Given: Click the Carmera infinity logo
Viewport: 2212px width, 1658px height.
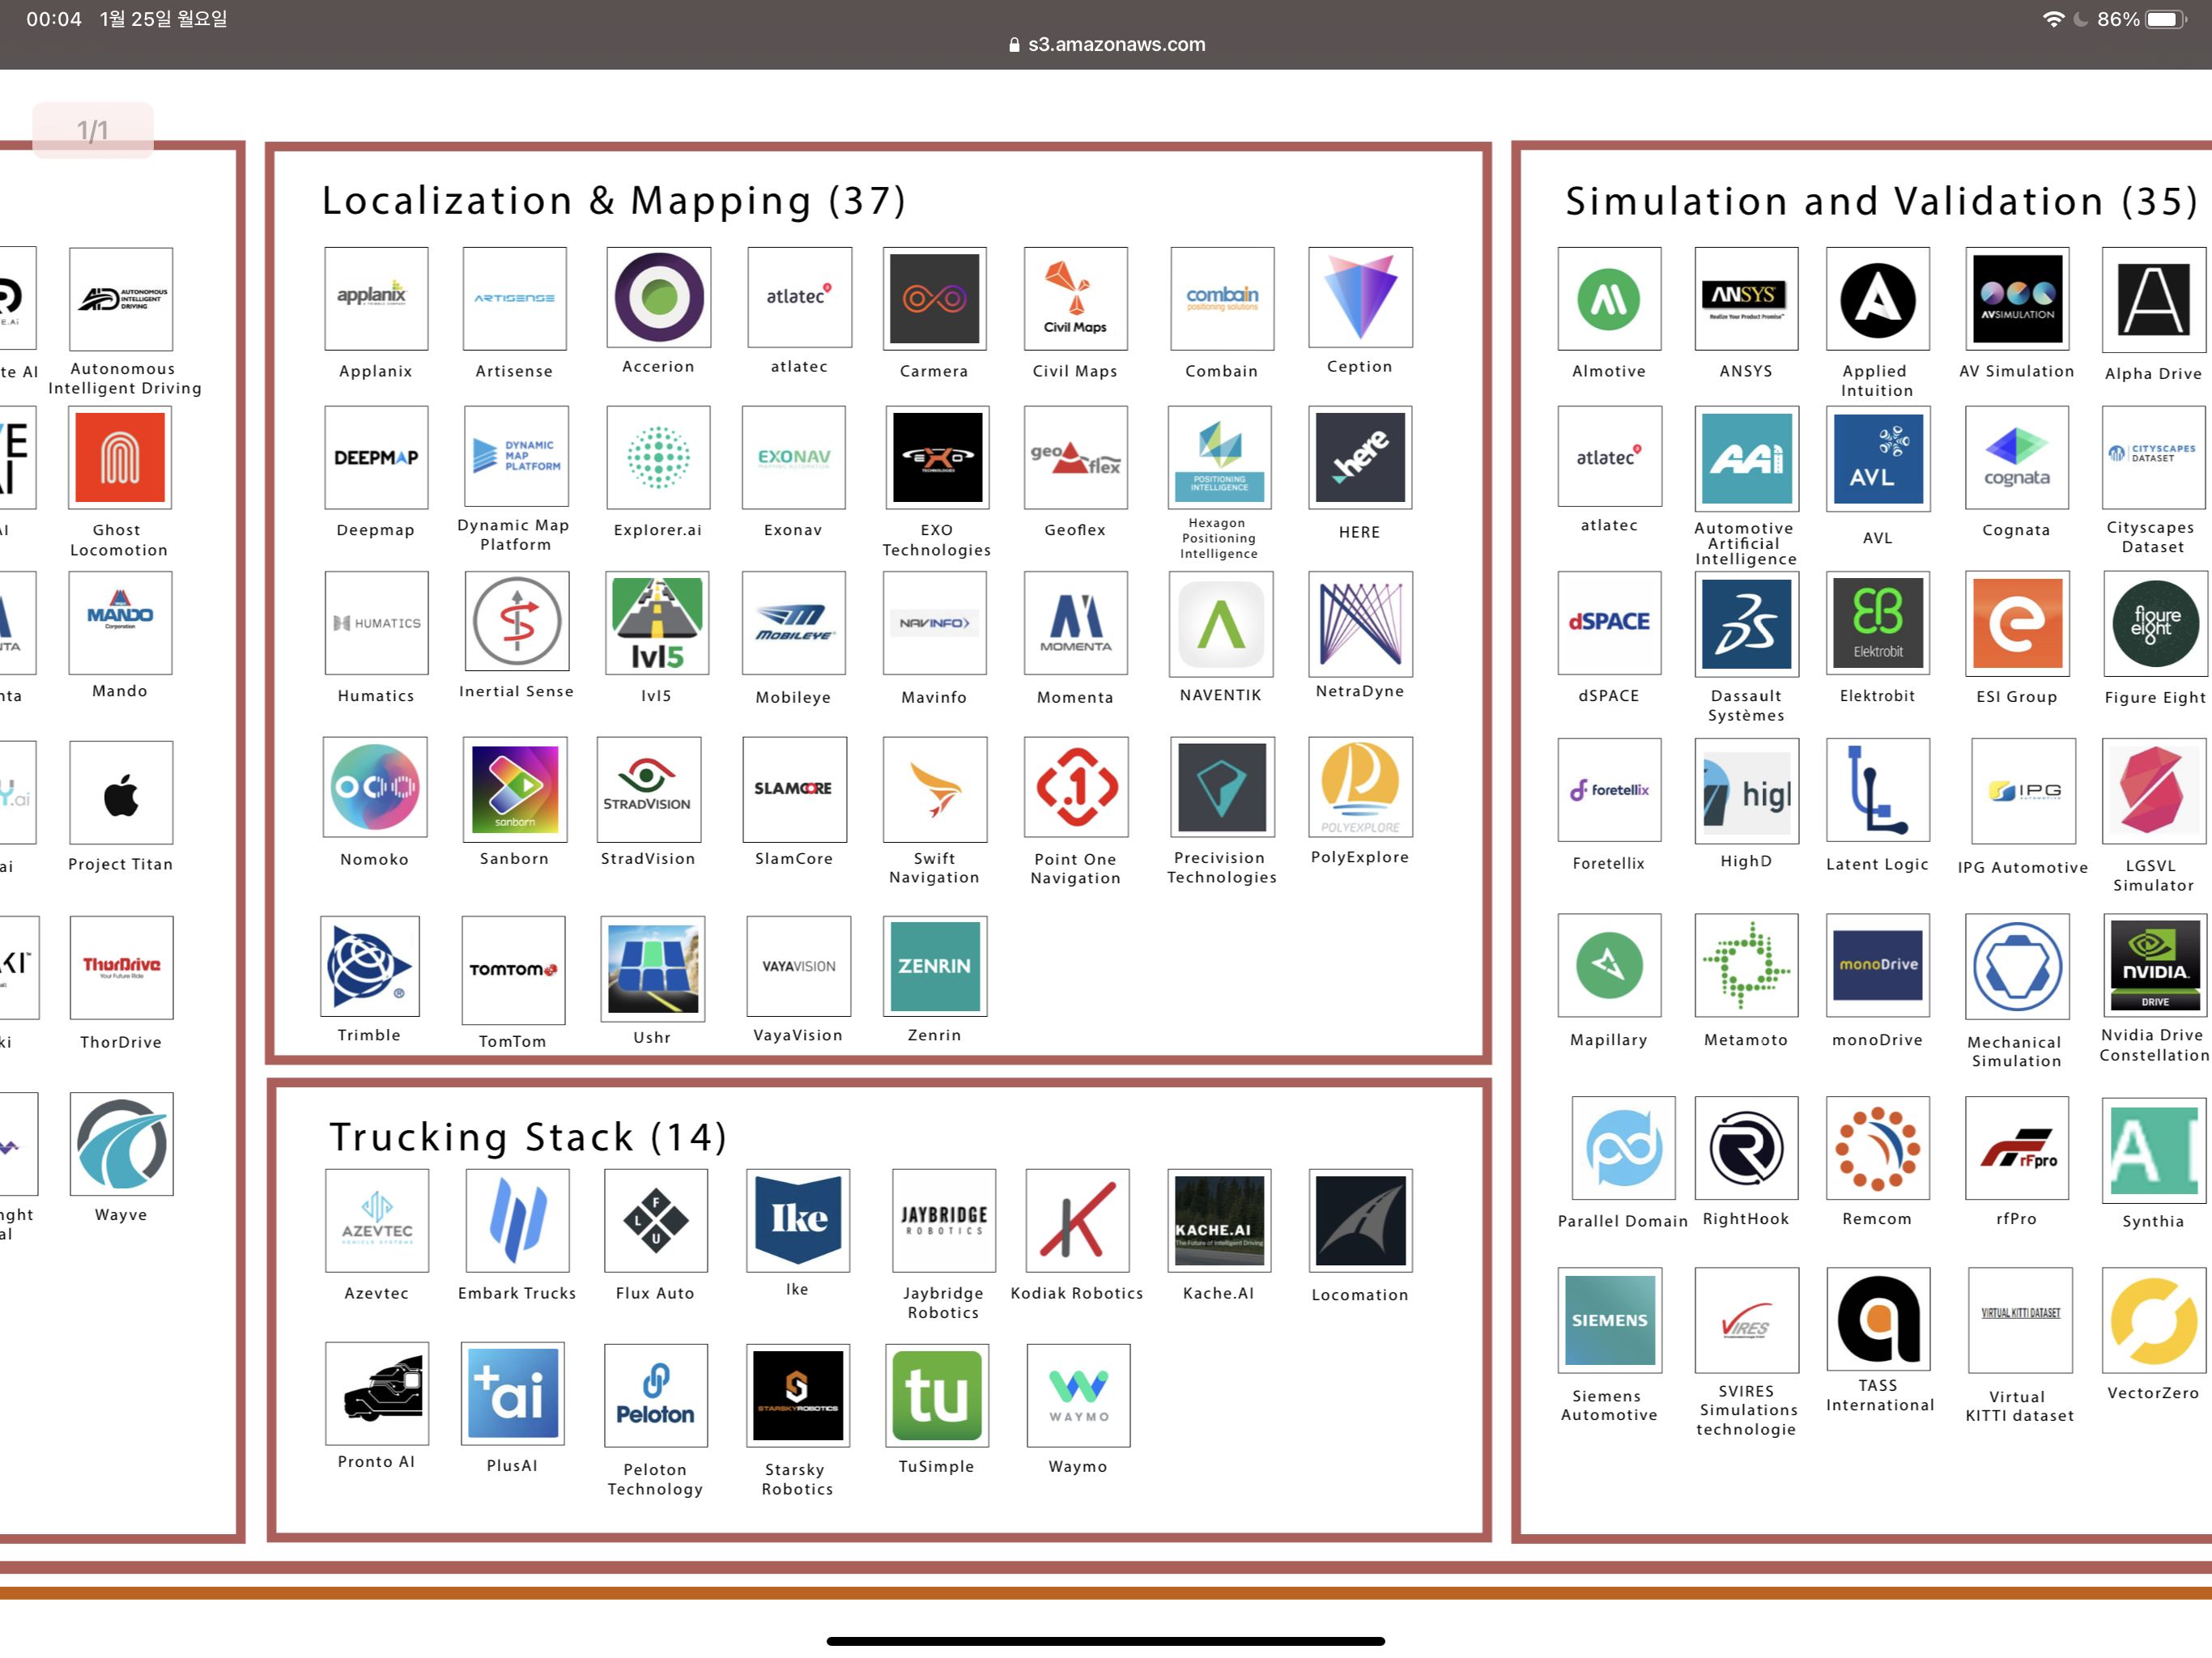Looking at the screenshot, I should (935, 298).
